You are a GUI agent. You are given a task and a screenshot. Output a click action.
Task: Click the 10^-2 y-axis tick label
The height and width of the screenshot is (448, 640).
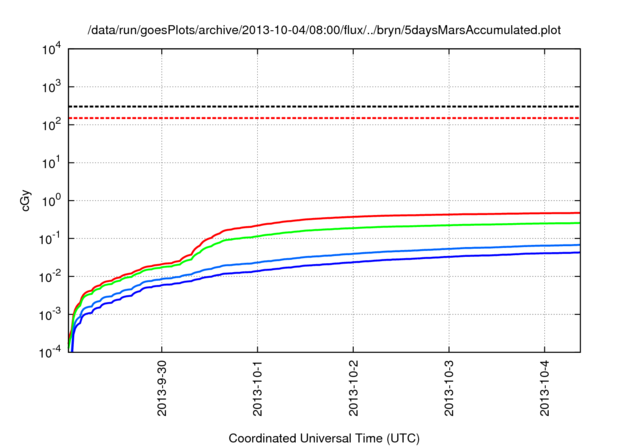pyautogui.click(x=50, y=277)
